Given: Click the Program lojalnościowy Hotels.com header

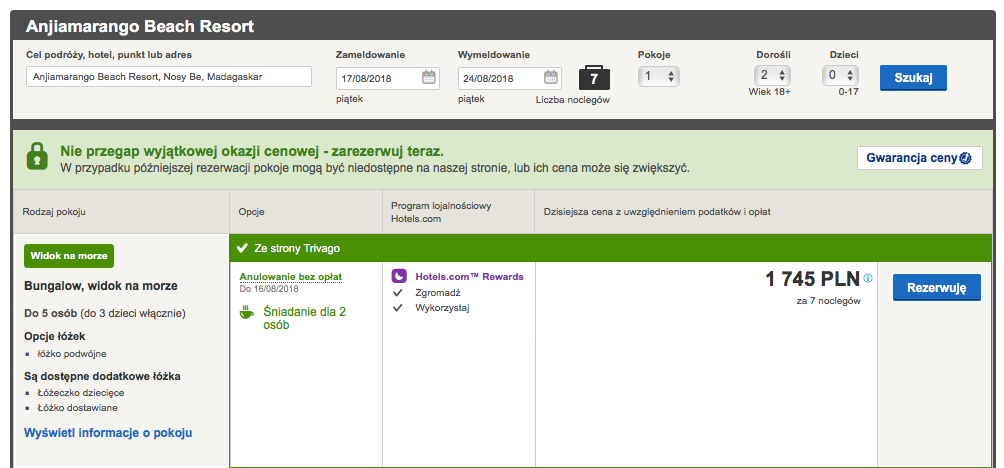Looking at the screenshot, I should pos(441,212).
